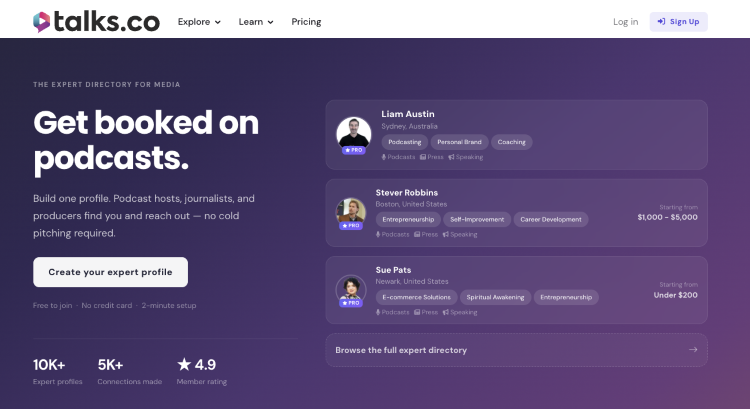This screenshot has height=409, width=750.
Task: Select the Personal Brand tag
Action: tap(459, 142)
